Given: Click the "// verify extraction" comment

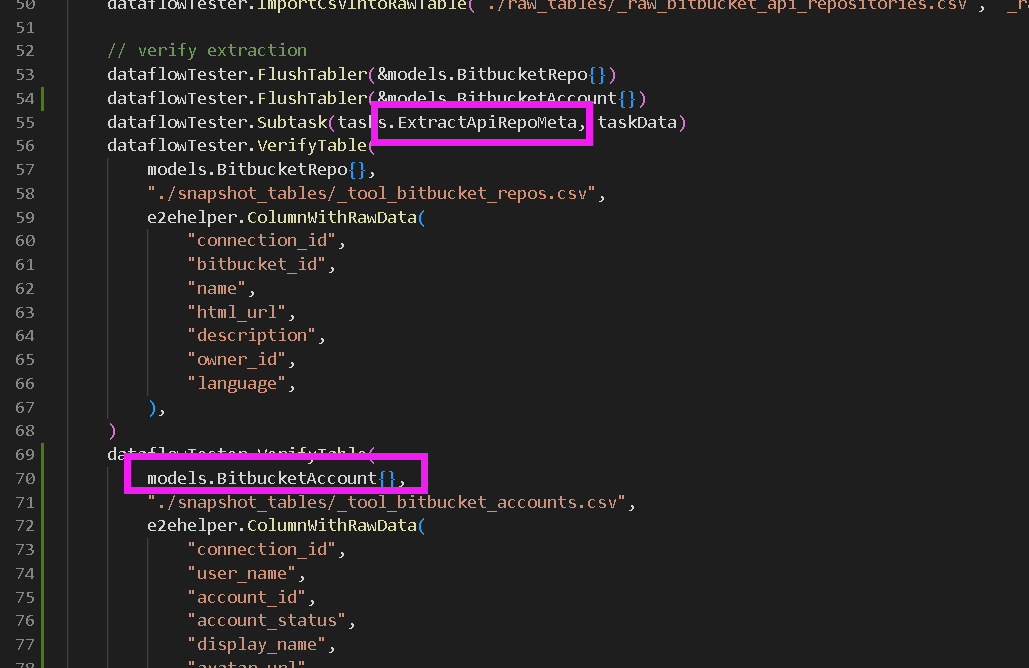Looking at the screenshot, I should pyautogui.click(x=207, y=51).
